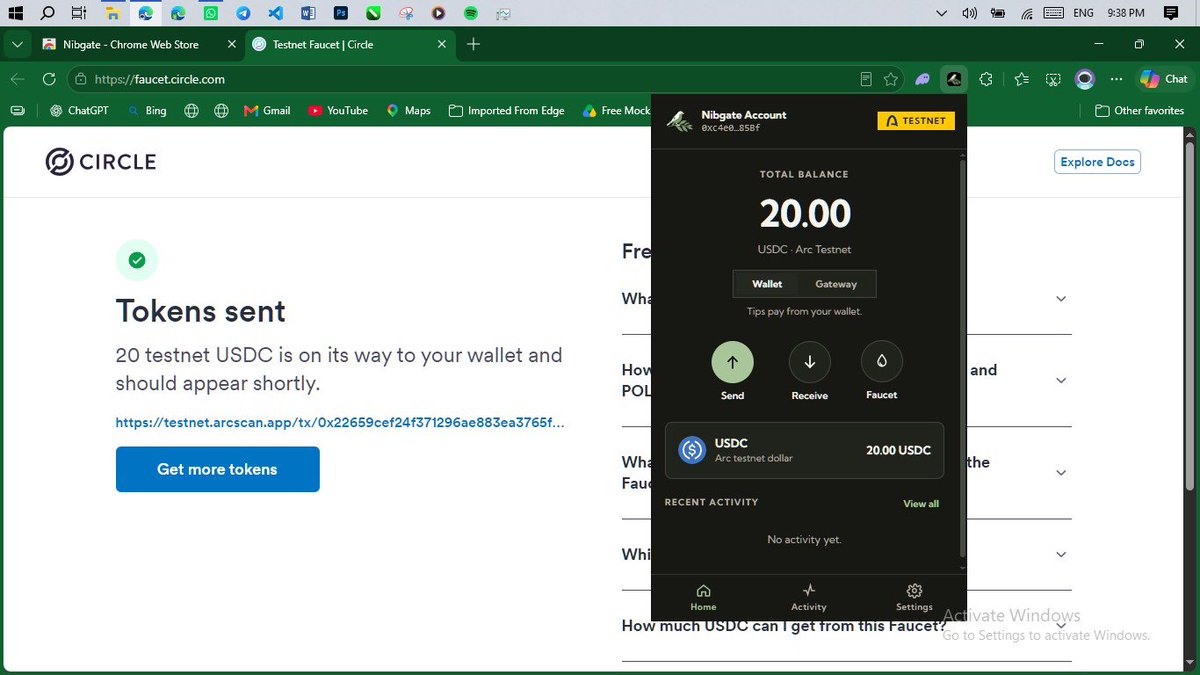Click the Nibgate Account bird avatar
Screen dimensions: 1200x675
click(680, 121)
